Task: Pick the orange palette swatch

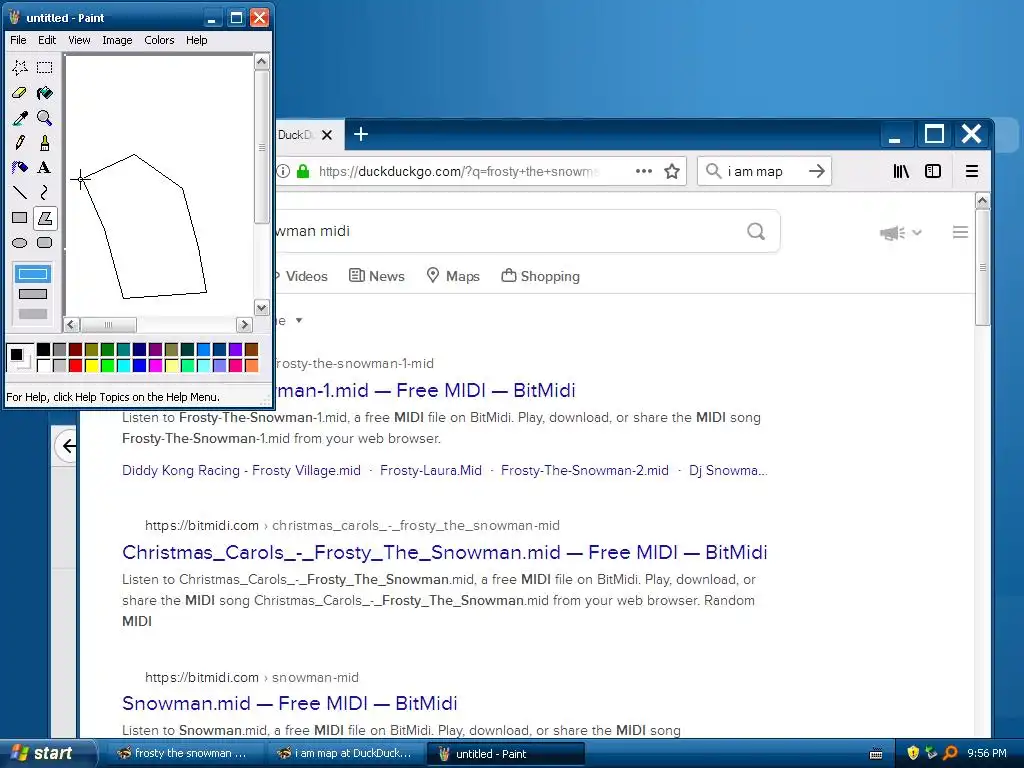Action: [251, 366]
